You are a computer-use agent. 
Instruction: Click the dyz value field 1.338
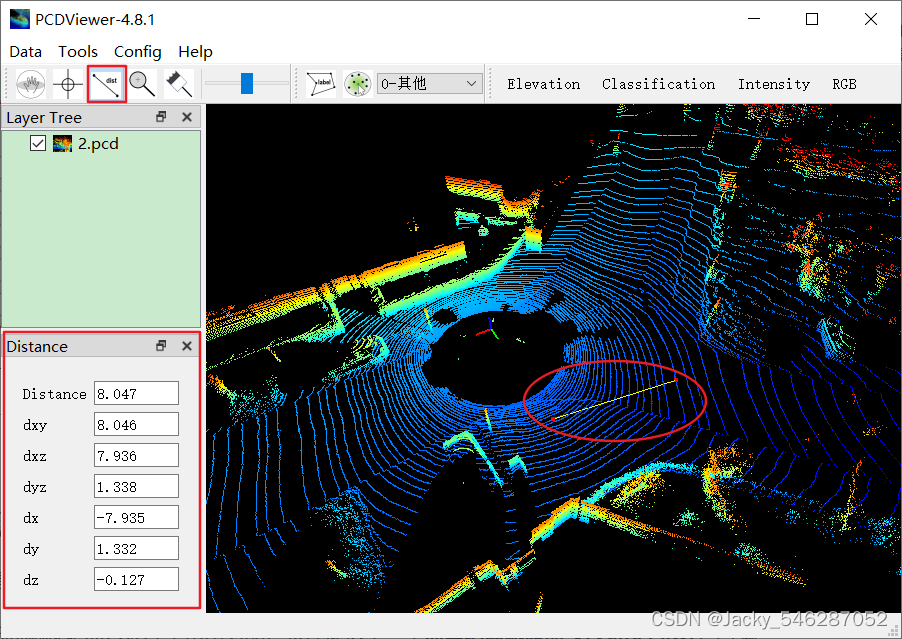click(x=136, y=487)
